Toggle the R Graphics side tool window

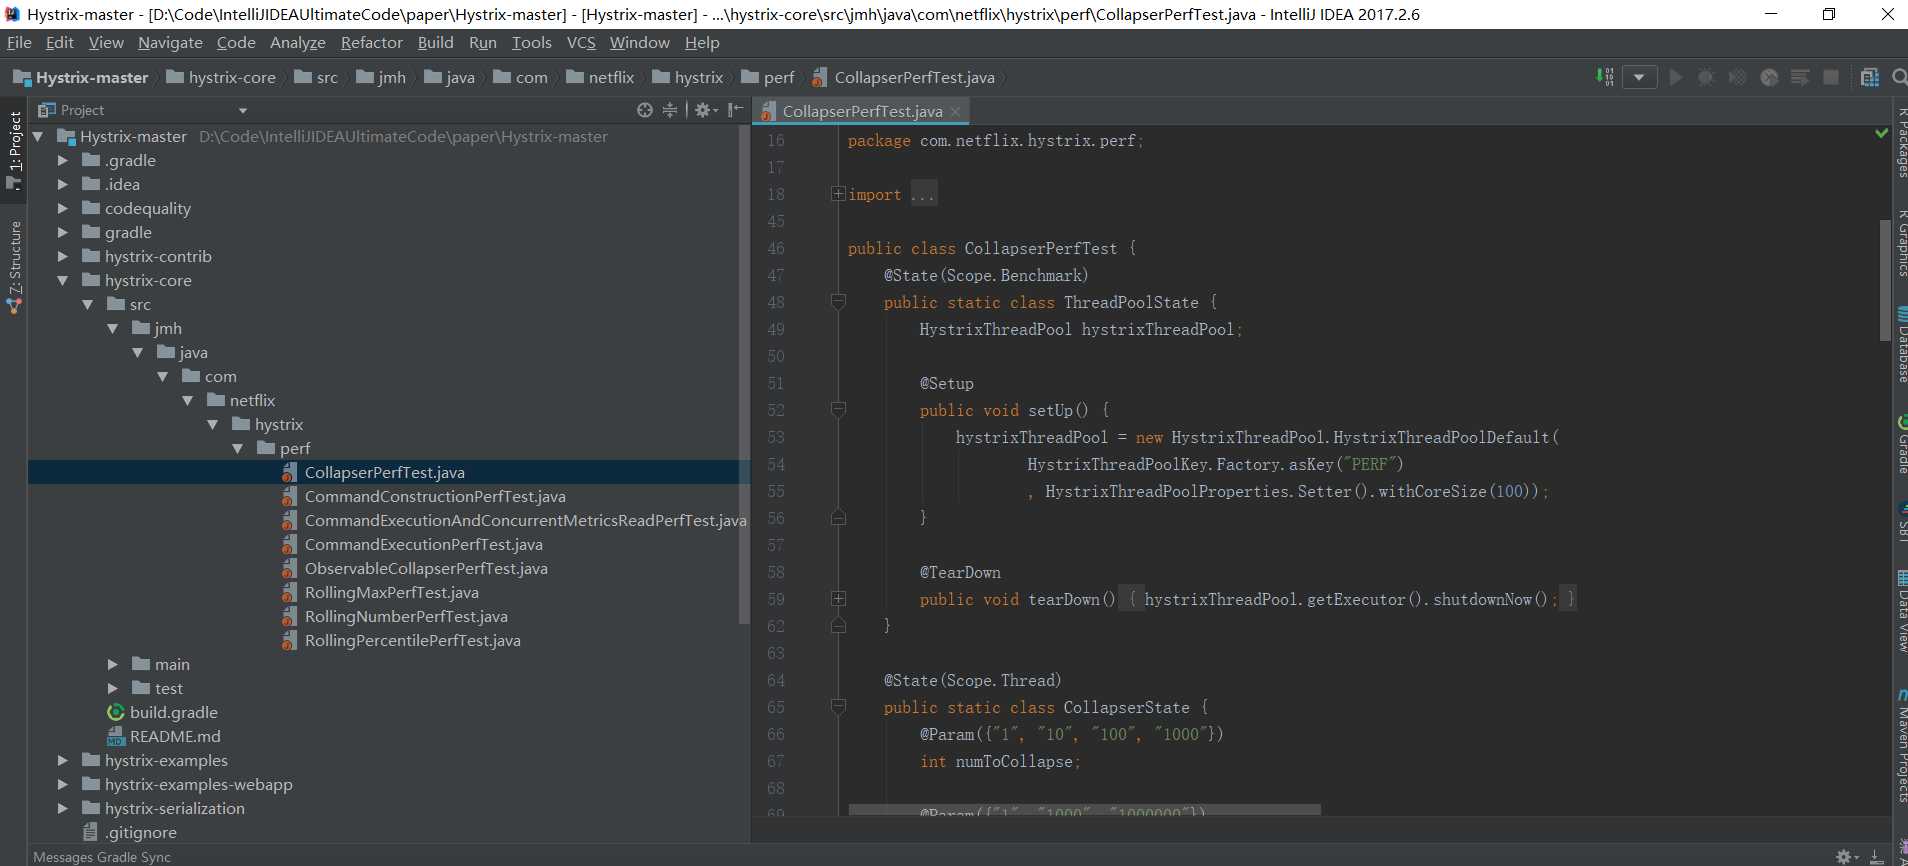click(1901, 243)
